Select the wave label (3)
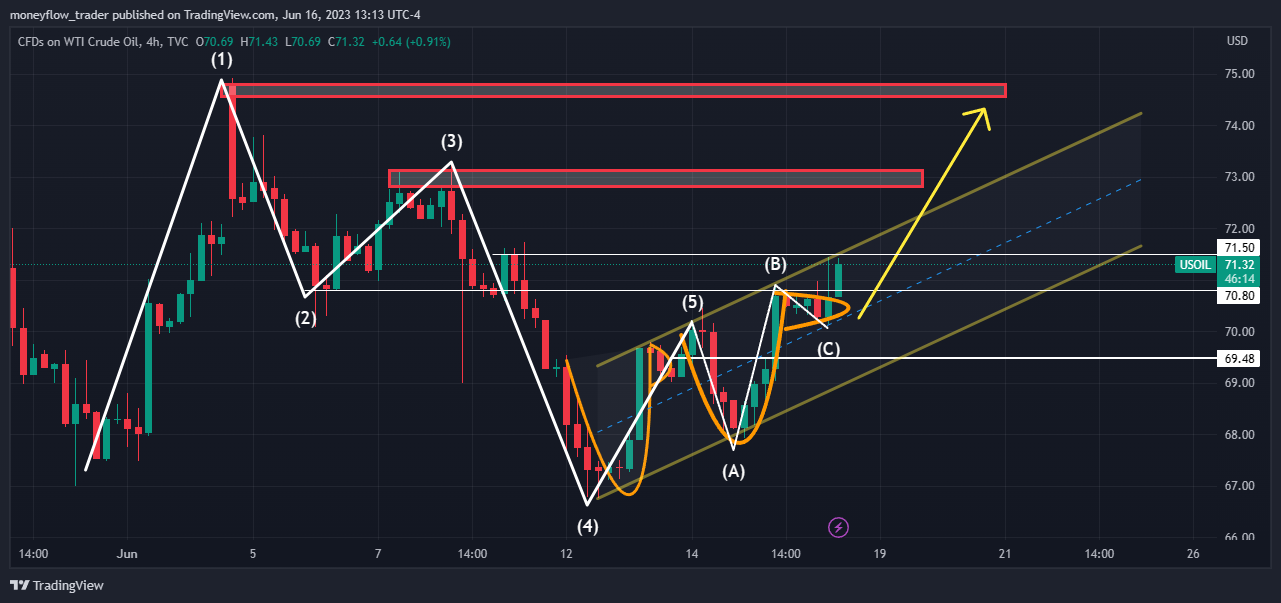Viewport: 1281px width, 603px height. (452, 142)
